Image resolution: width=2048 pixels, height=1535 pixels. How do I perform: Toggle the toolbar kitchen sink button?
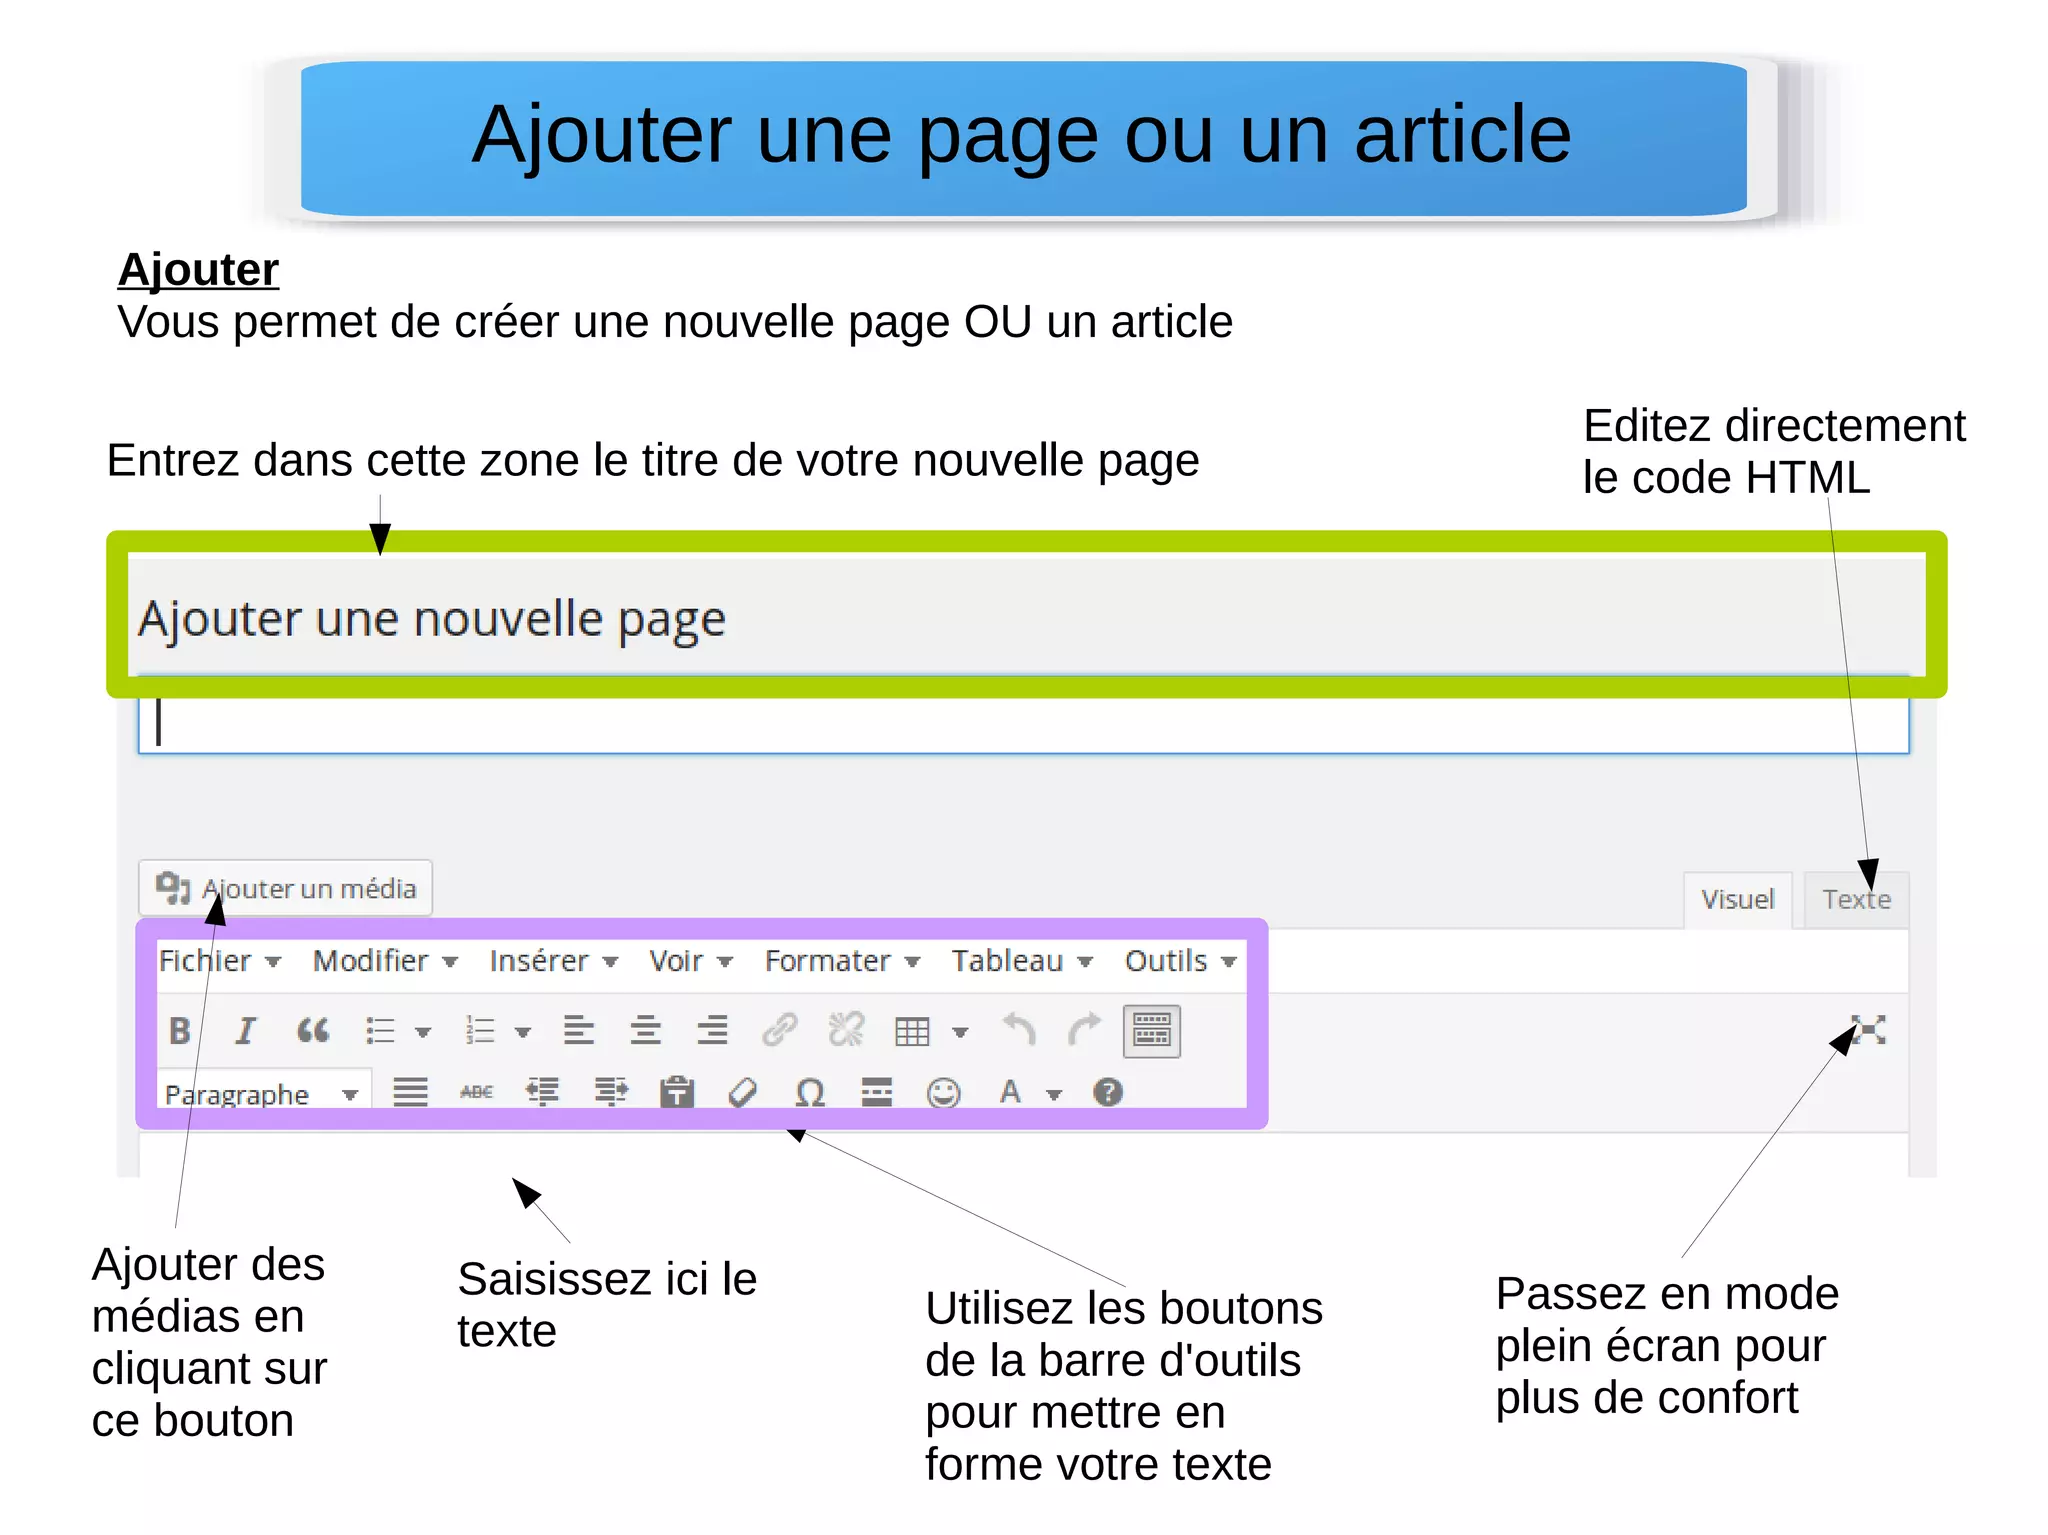point(1152,1031)
